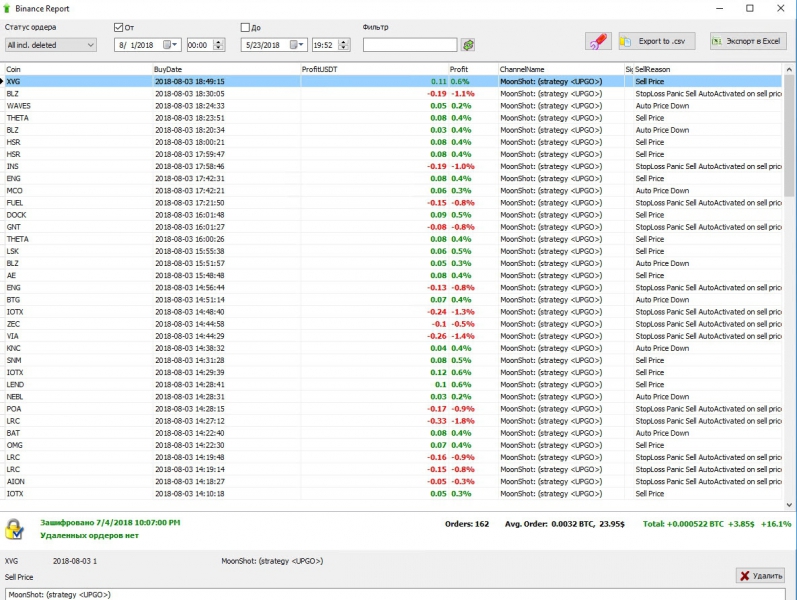Viewport: 797px width, 600px height.
Task: Click buy date 2018-08-03 18:30:05
Action: (x=190, y=94)
